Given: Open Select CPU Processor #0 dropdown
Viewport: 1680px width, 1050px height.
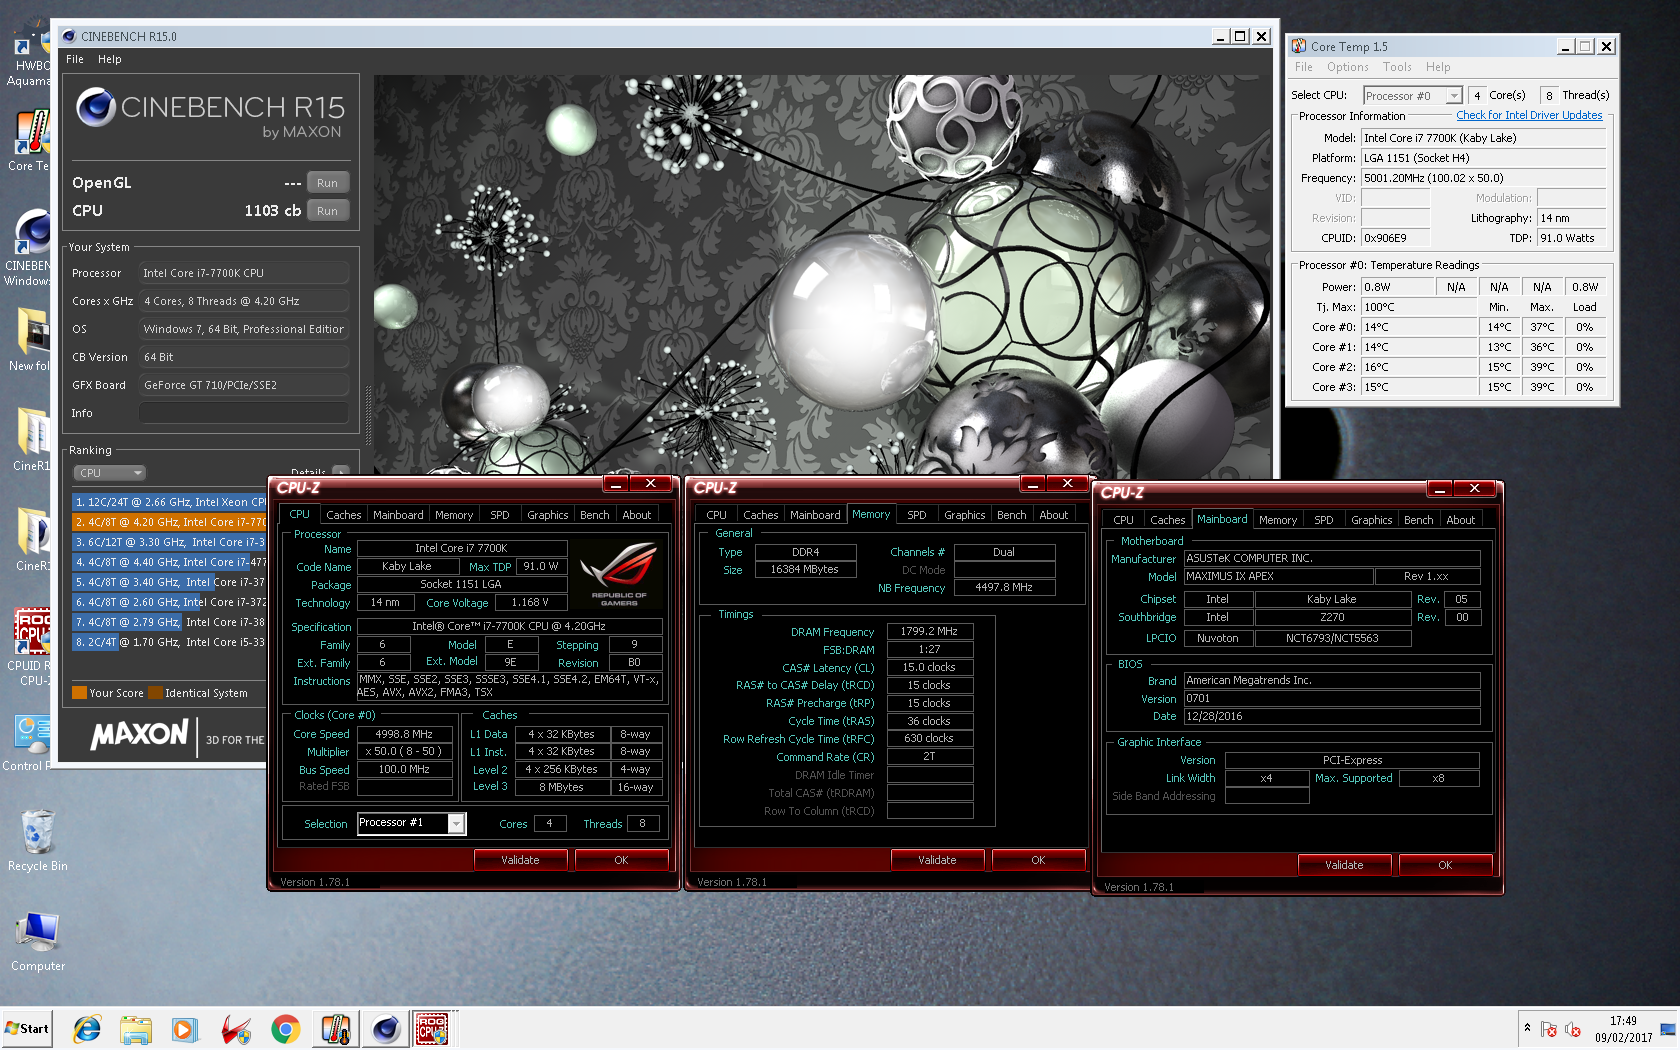Looking at the screenshot, I should tap(1413, 96).
